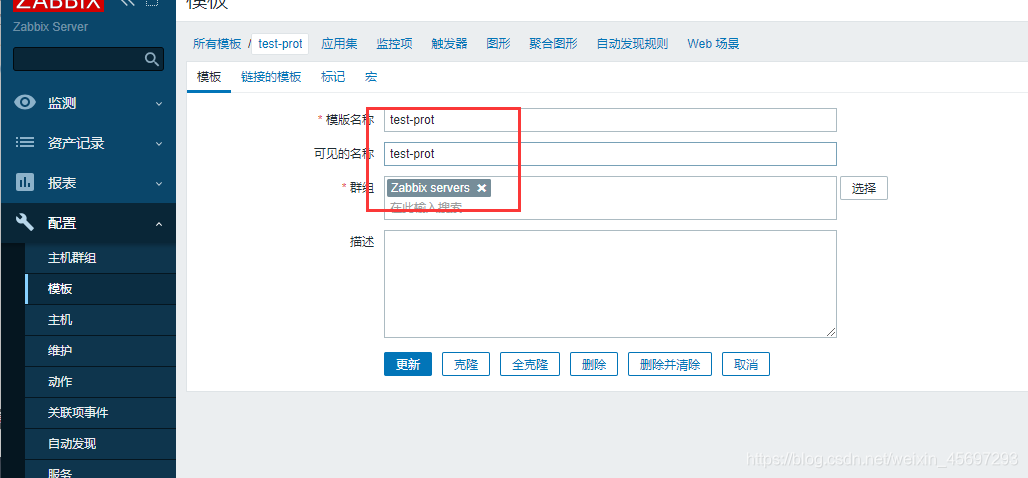Click the list icon for 资产记录
Viewport: 1028px width, 478px height.
(25, 142)
